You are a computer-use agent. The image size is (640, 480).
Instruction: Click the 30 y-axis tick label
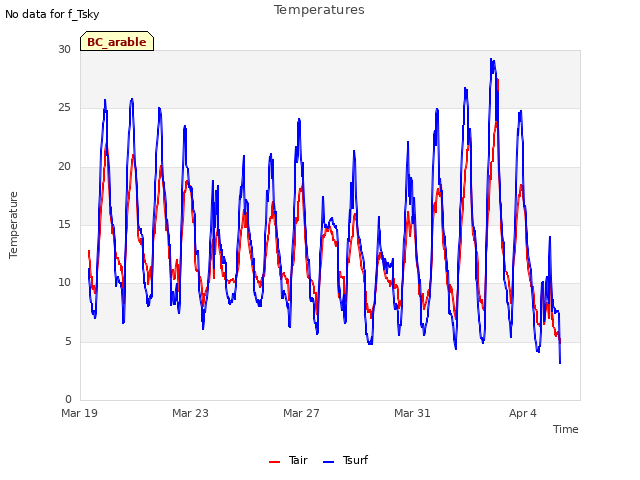[64, 49]
